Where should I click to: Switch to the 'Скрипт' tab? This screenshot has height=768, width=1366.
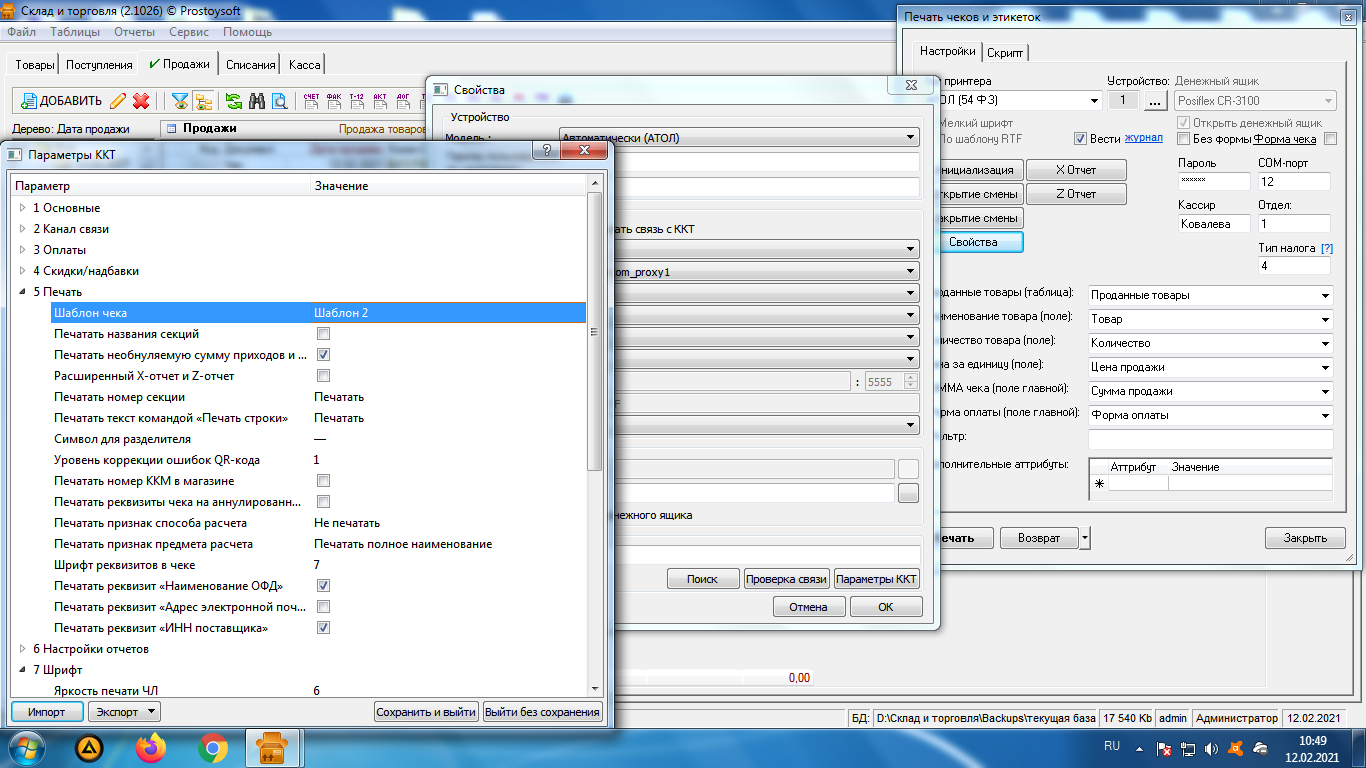click(1005, 52)
